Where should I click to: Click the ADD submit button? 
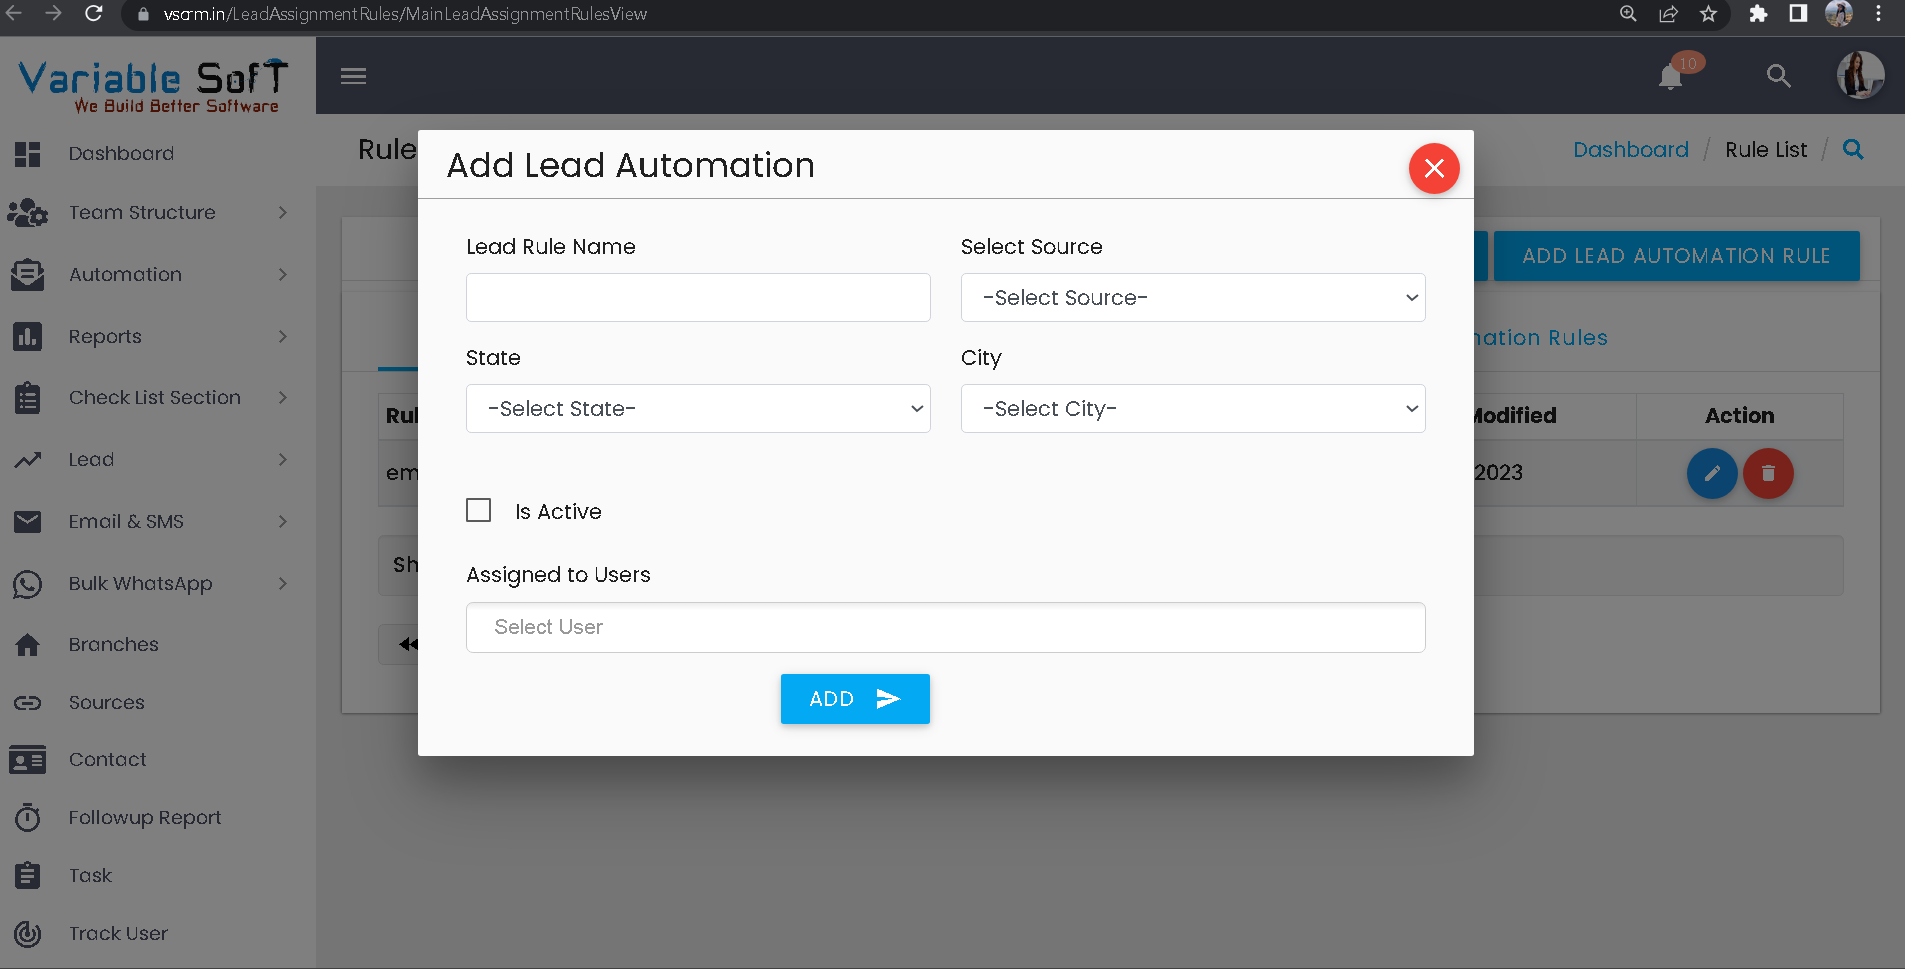click(x=854, y=699)
